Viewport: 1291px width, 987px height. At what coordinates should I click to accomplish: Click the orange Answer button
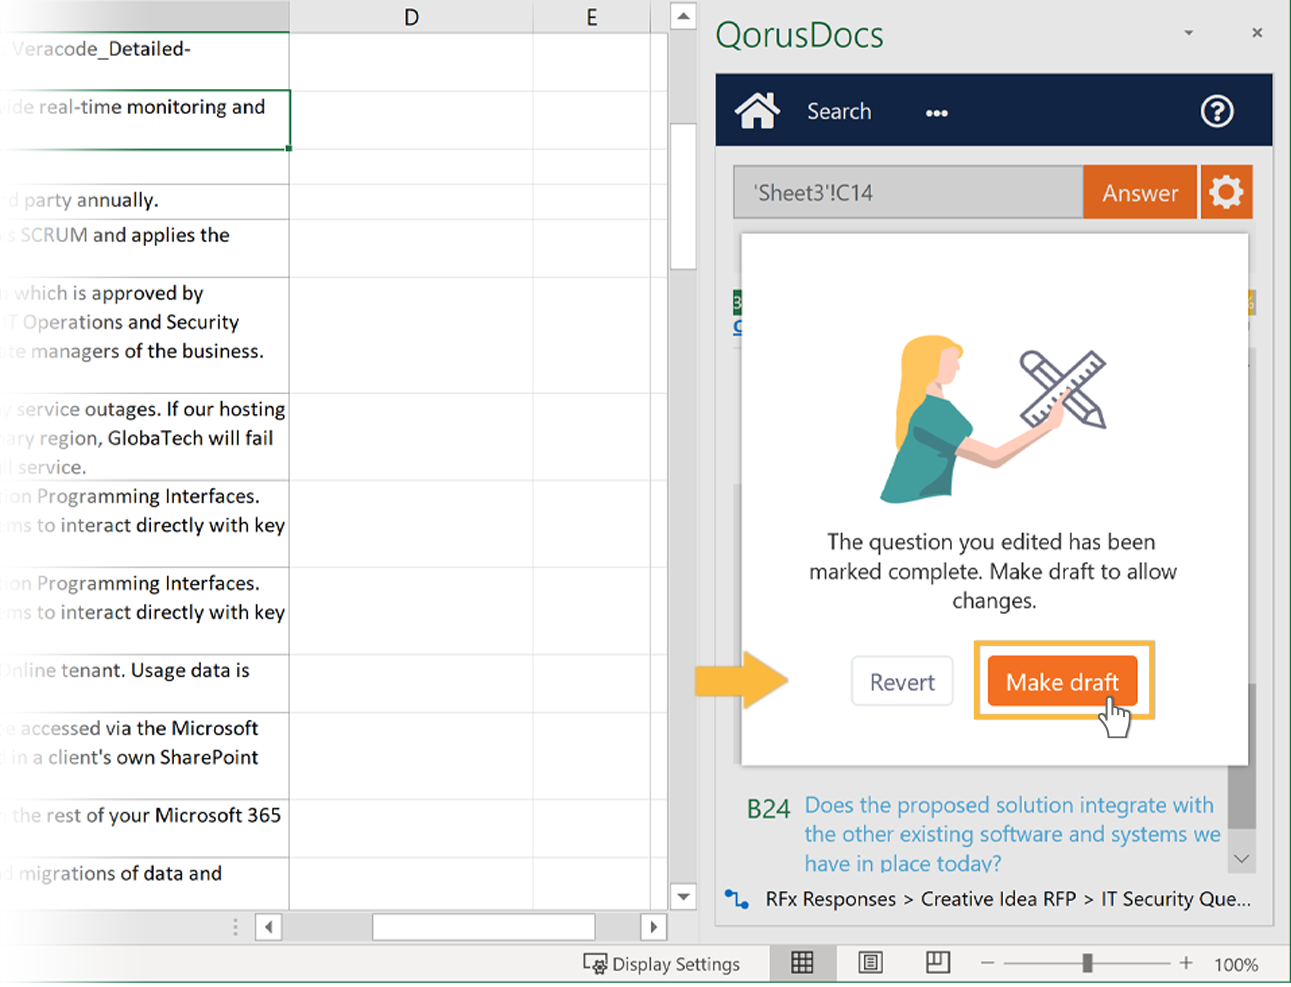(1139, 193)
